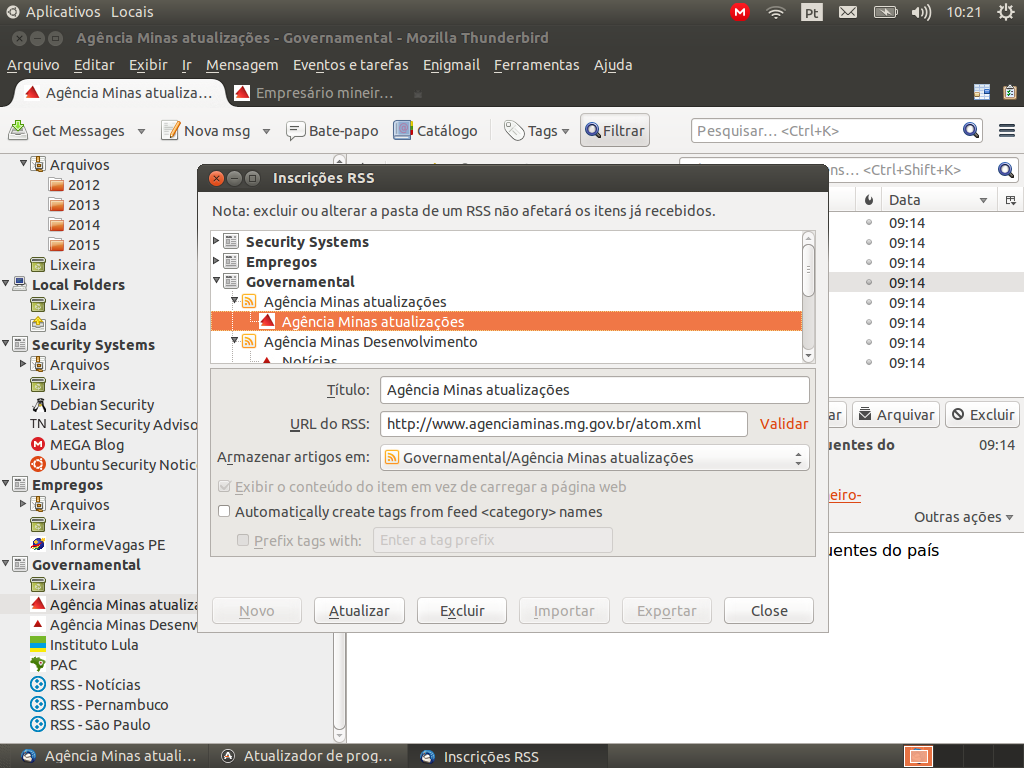Collapse Governamental in RSS dialog tree
Viewport: 1024px width, 768px height.
(217, 281)
